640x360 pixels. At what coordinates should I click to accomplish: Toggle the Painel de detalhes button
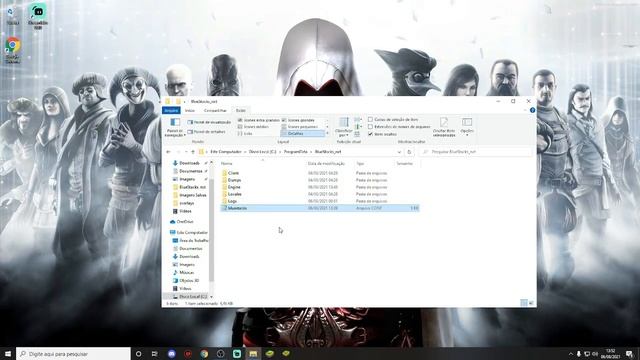coord(206,132)
